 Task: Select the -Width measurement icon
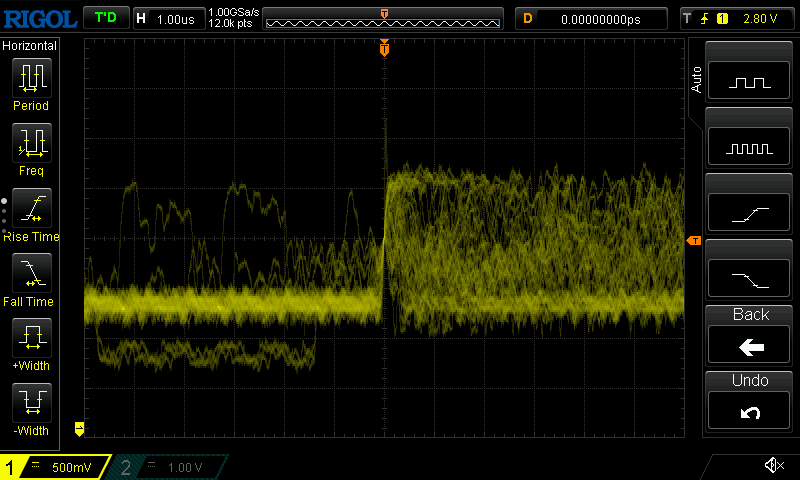31,406
